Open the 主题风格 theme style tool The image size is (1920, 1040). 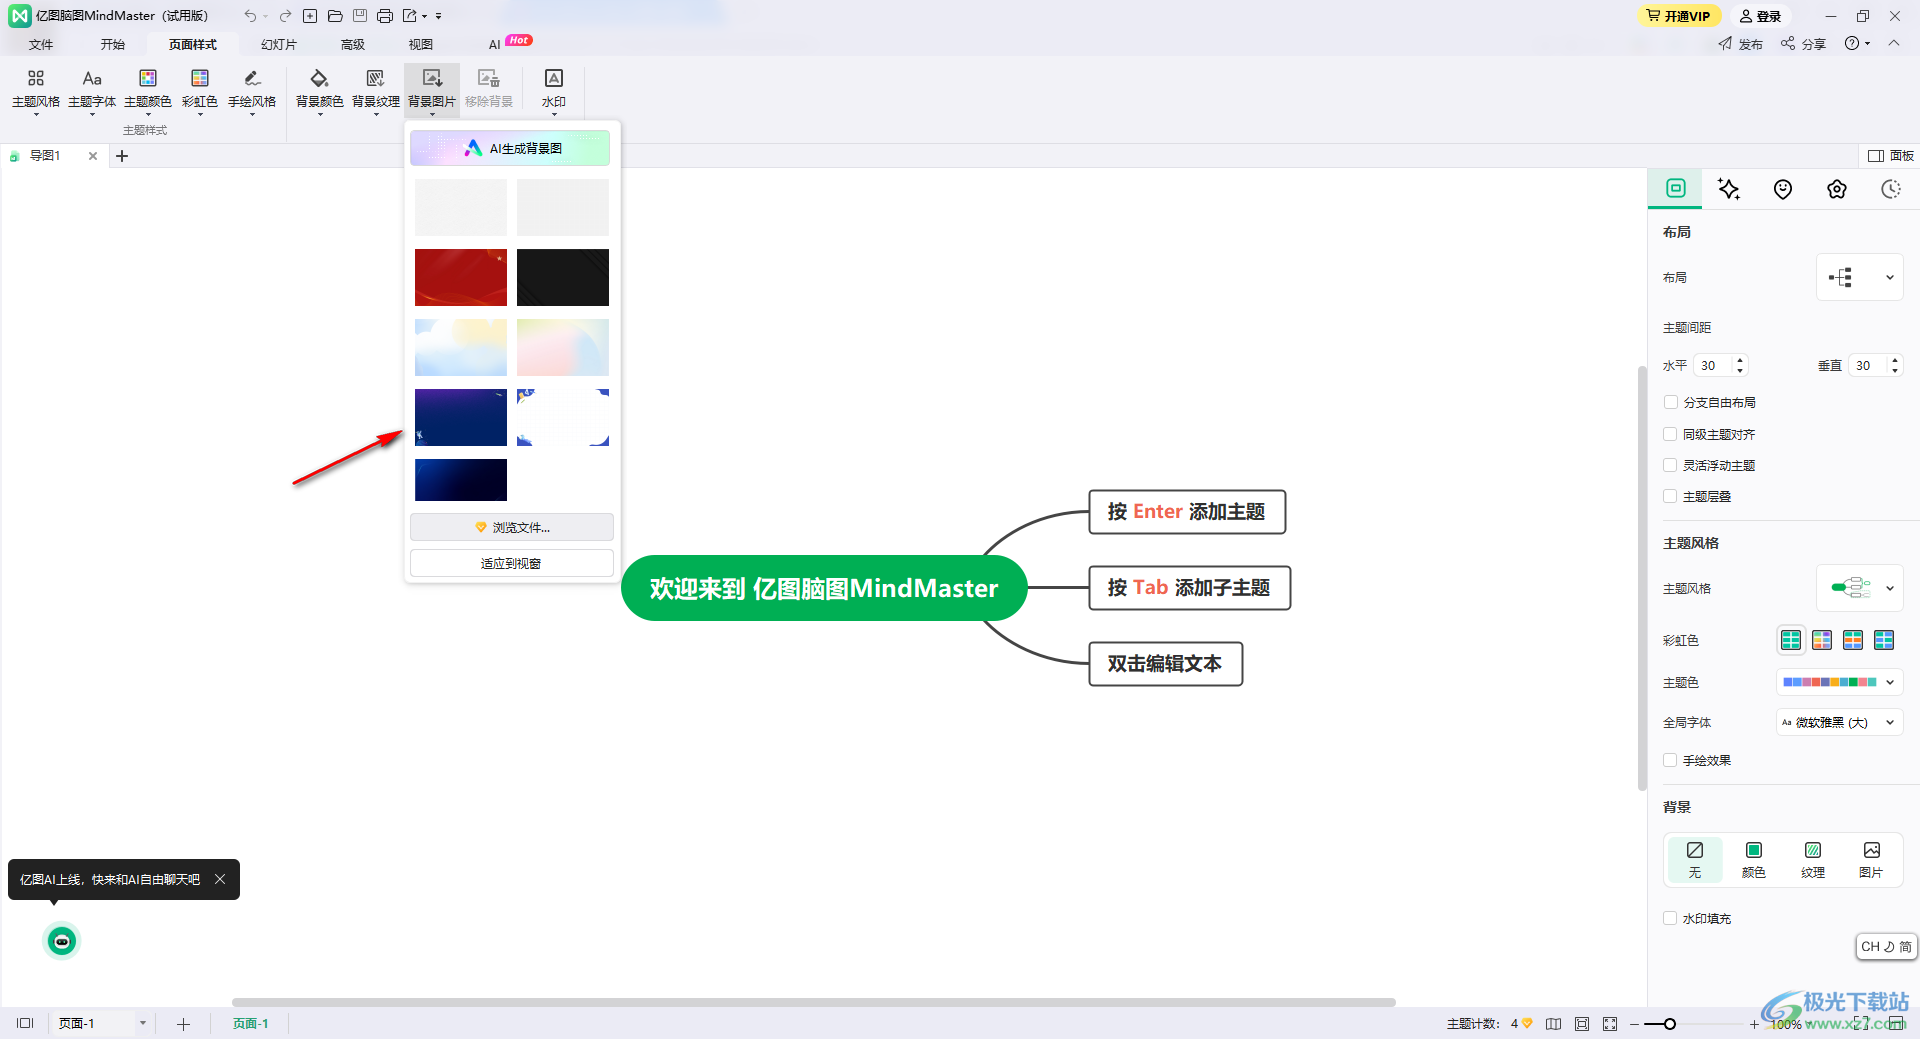click(x=36, y=90)
